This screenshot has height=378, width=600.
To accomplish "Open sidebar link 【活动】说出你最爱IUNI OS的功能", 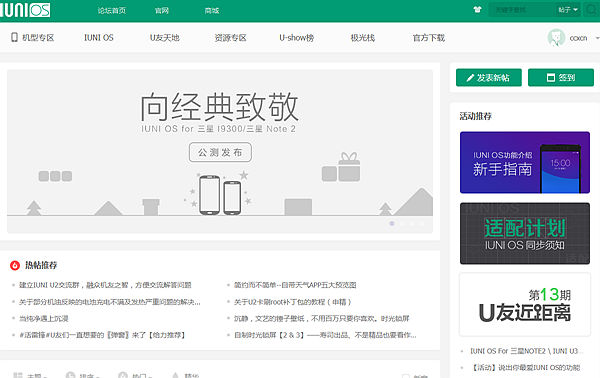I will pyautogui.click(x=526, y=368).
